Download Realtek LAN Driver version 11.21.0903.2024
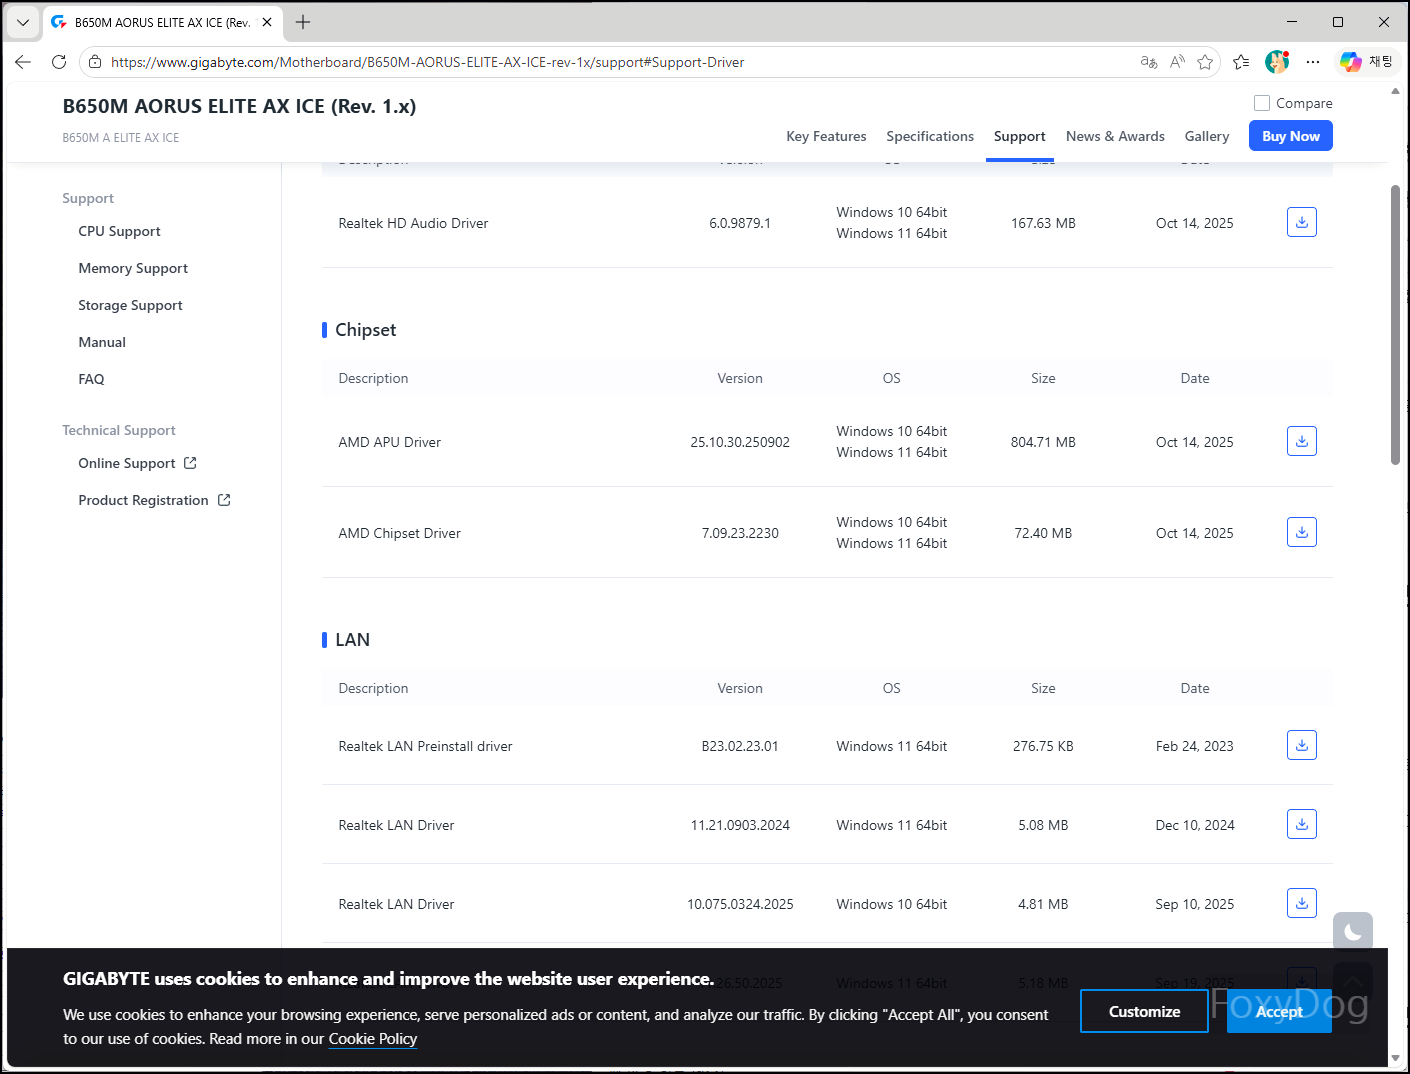The height and width of the screenshot is (1074, 1410). pos(1301,824)
